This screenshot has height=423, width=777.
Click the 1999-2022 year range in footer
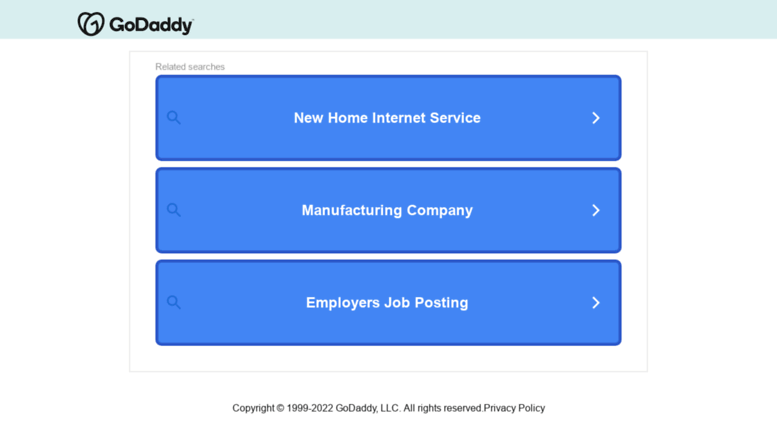tap(310, 408)
